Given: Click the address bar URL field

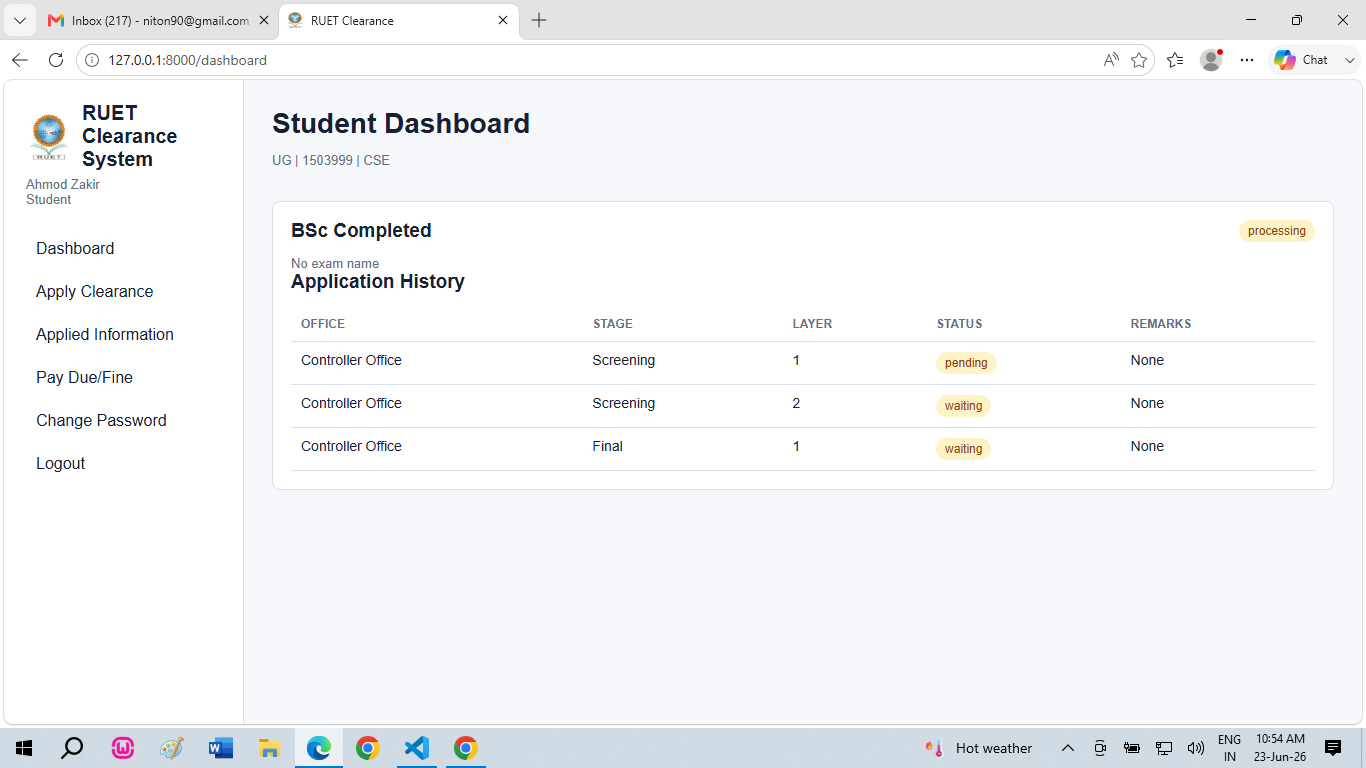Looking at the screenshot, I should tap(600, 60).
